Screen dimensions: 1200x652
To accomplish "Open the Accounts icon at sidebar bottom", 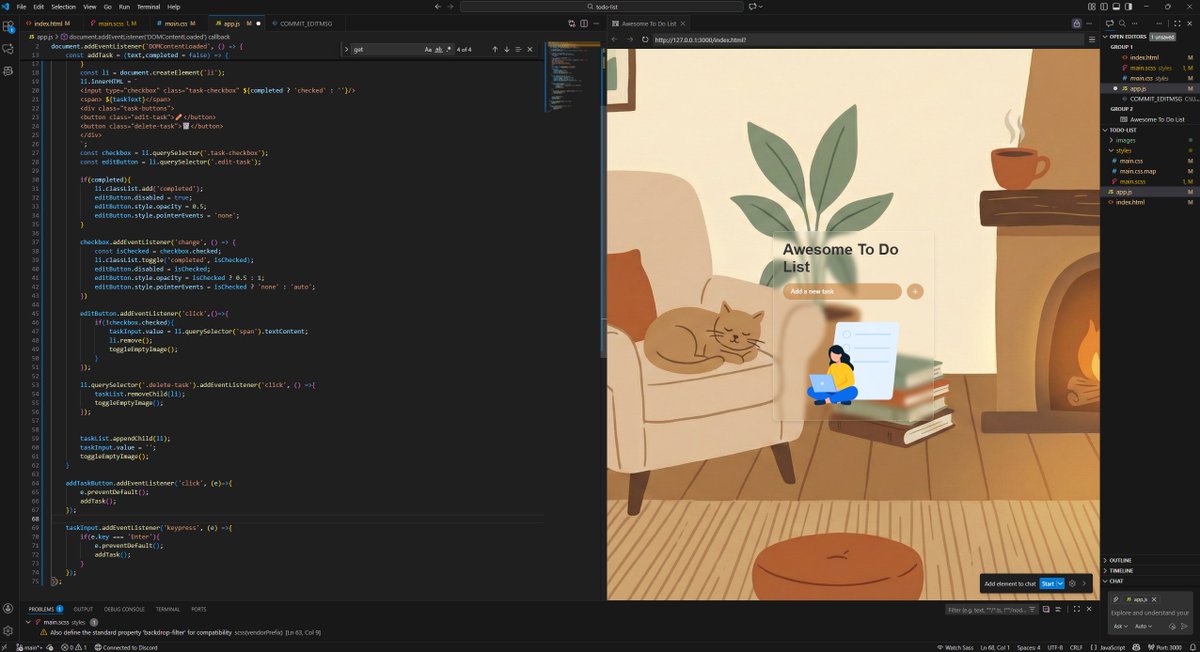I will [x=8, y=608].
